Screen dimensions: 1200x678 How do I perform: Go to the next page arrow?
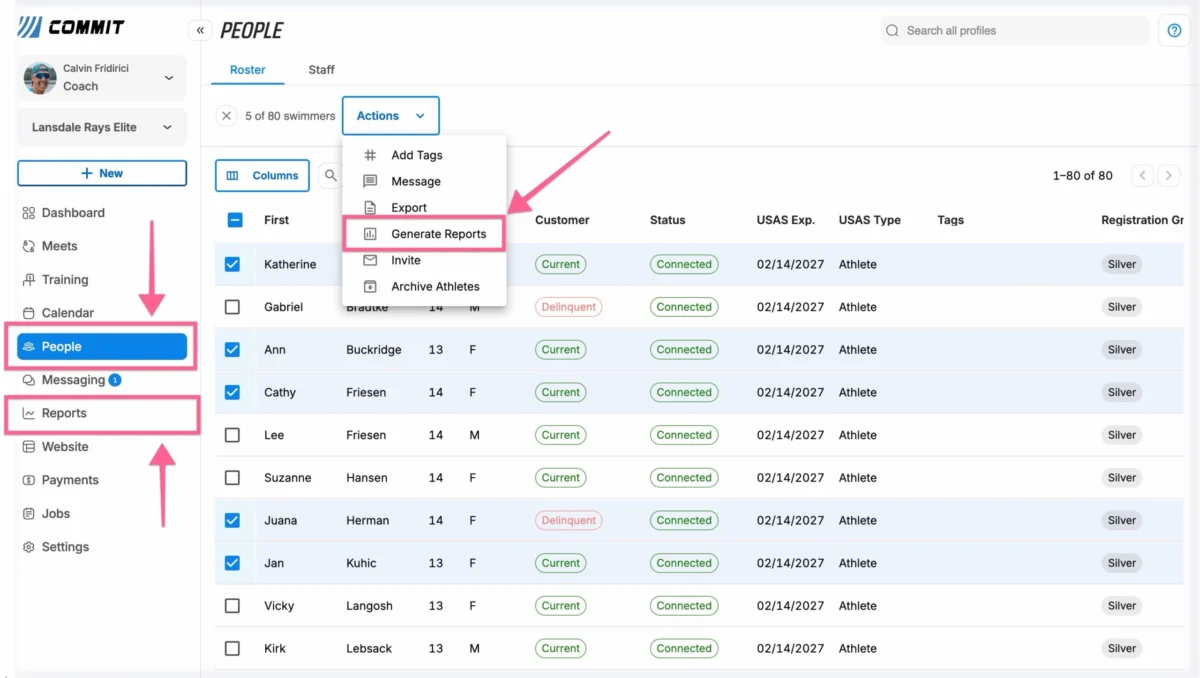[x=1168, y=175]
